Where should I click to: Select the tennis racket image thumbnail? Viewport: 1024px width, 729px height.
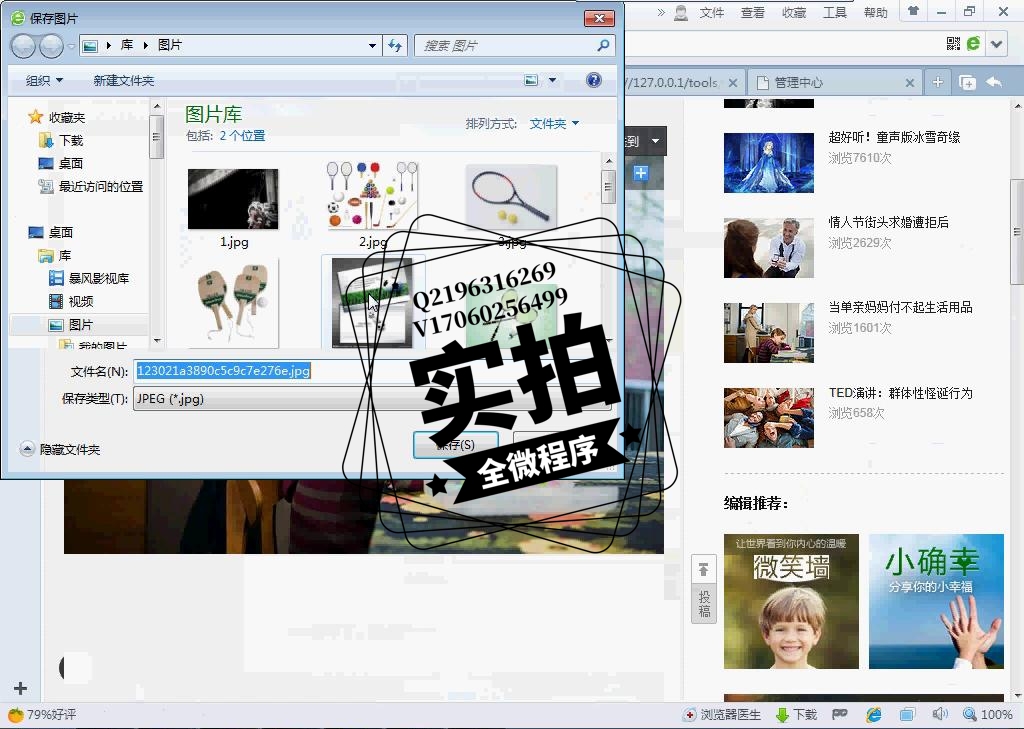click(511, 196)
